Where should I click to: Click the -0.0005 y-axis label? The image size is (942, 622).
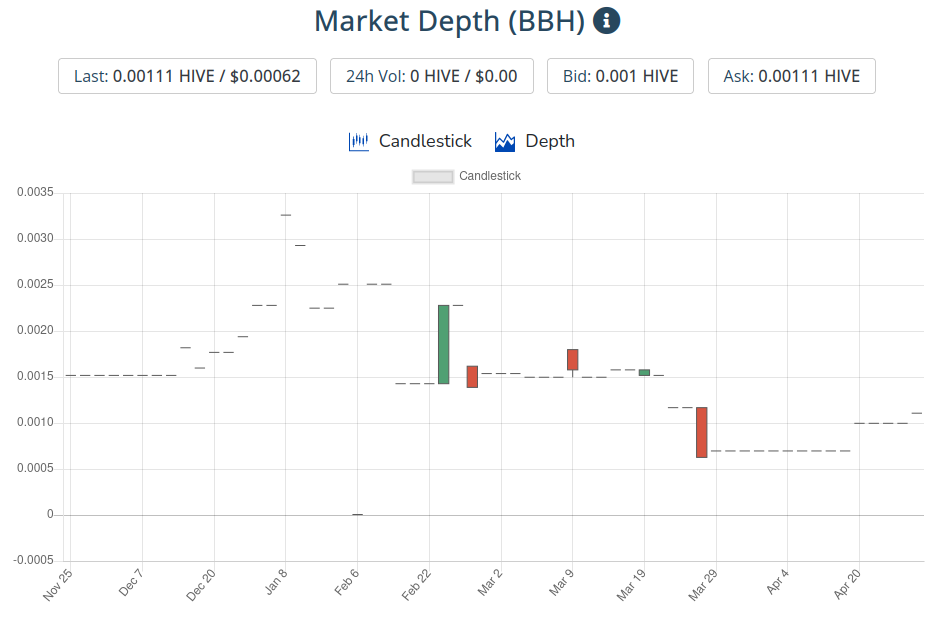coord(34,560)
